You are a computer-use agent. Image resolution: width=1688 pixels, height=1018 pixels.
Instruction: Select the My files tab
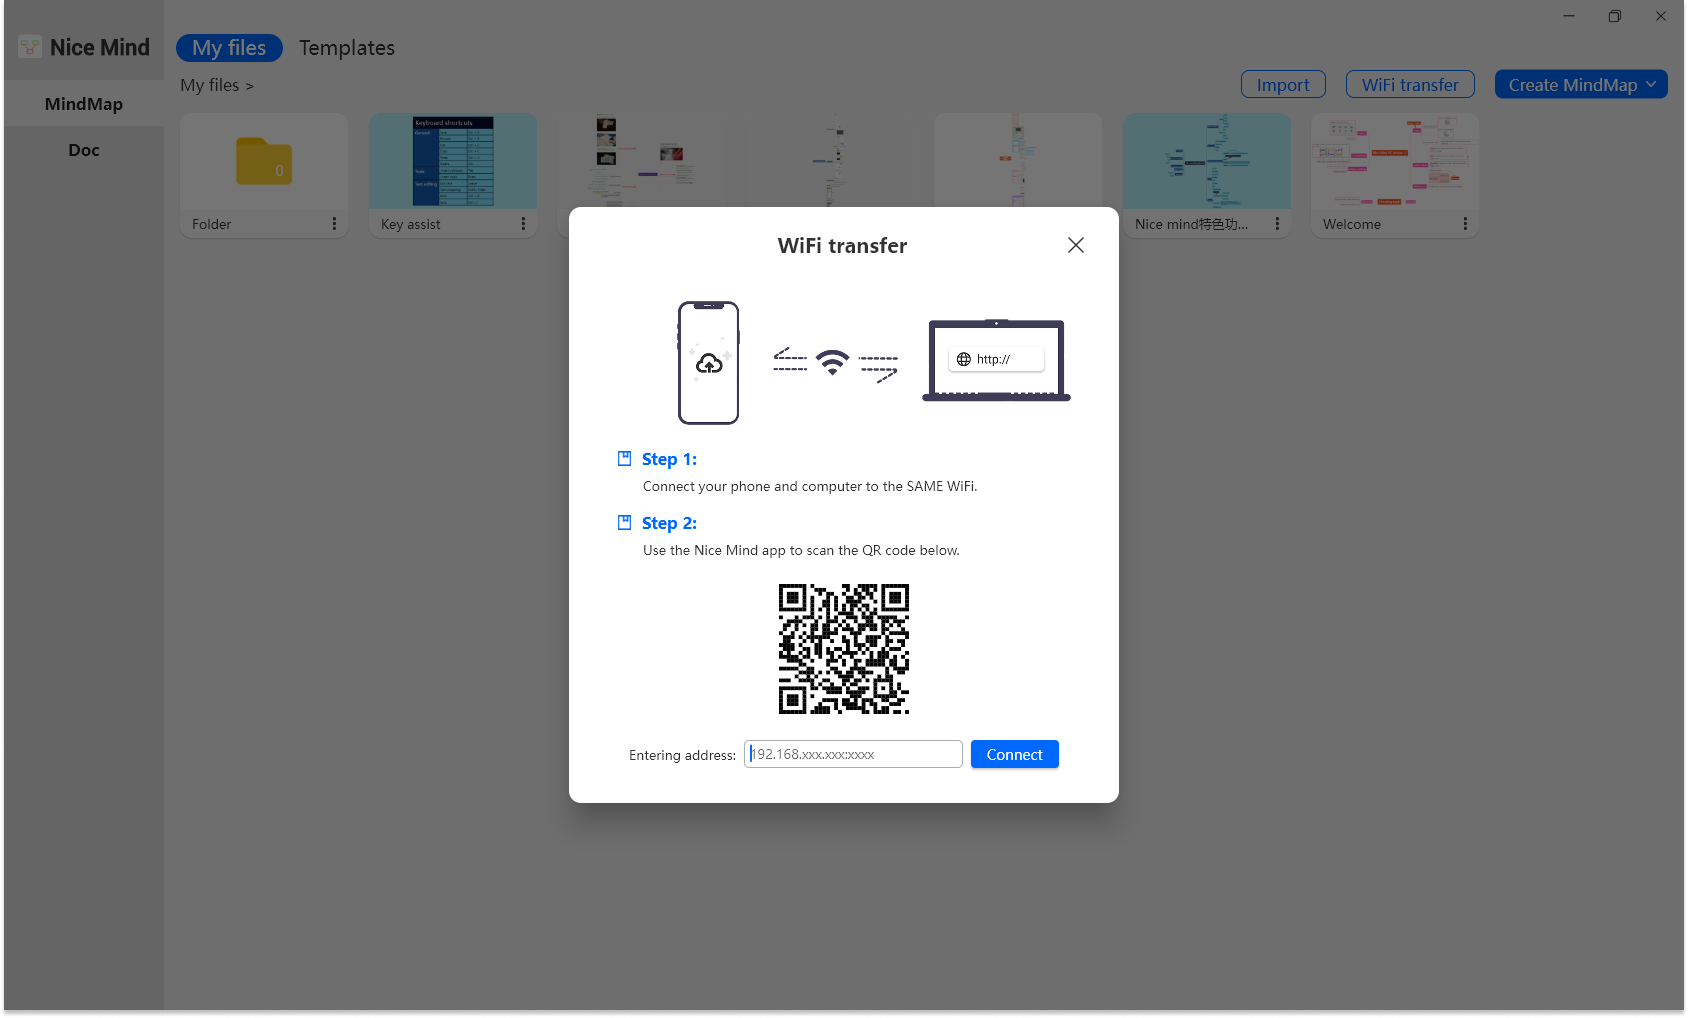point(229,47)
